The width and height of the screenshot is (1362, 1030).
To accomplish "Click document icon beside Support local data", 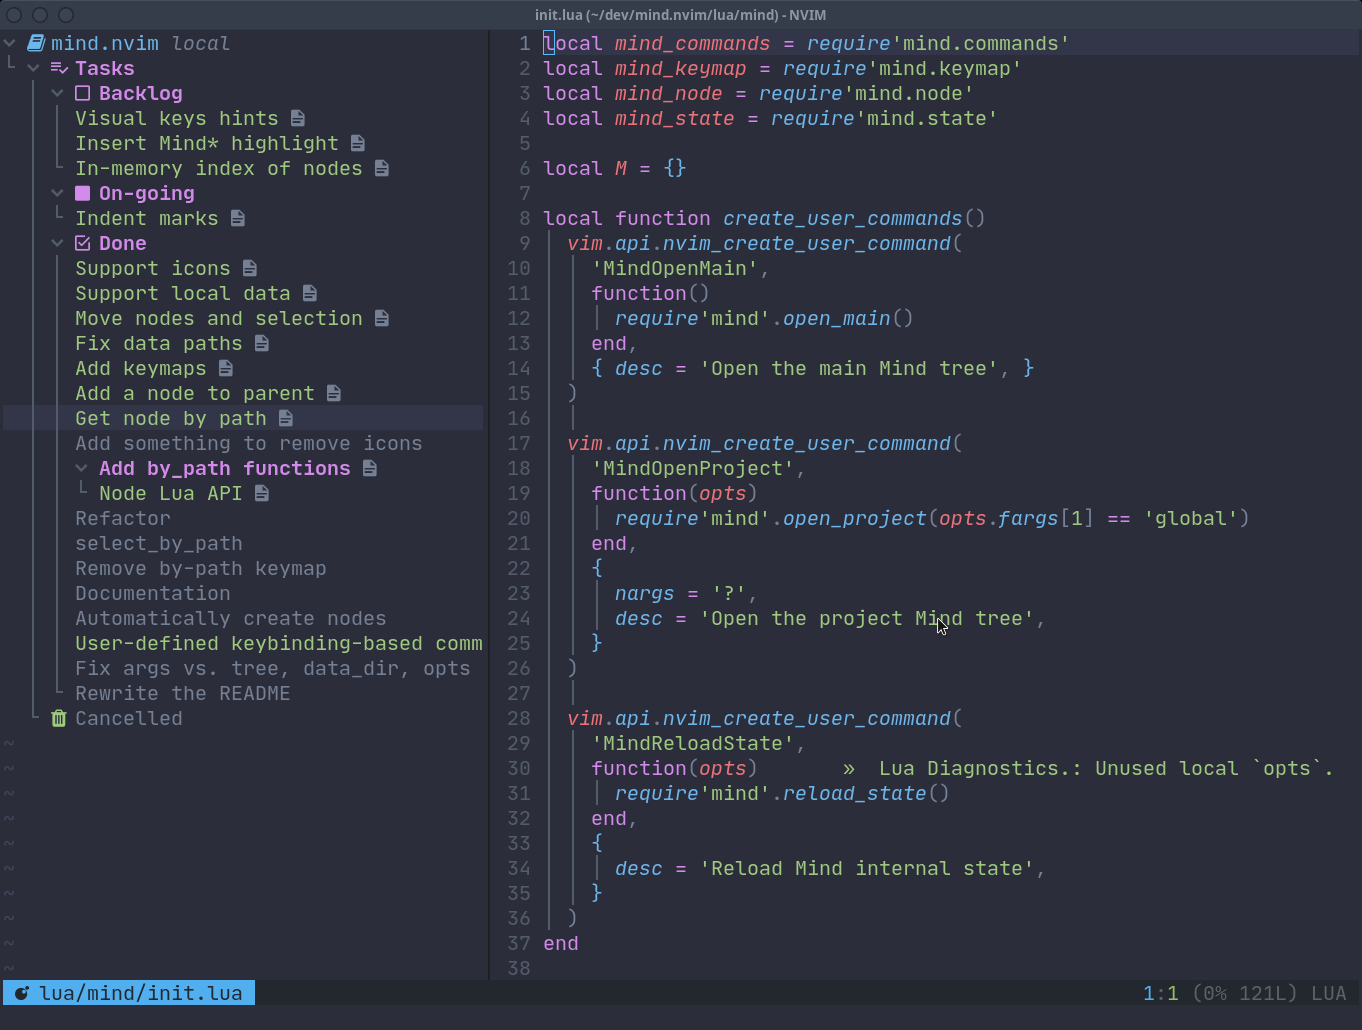I will tap(309, 293).
